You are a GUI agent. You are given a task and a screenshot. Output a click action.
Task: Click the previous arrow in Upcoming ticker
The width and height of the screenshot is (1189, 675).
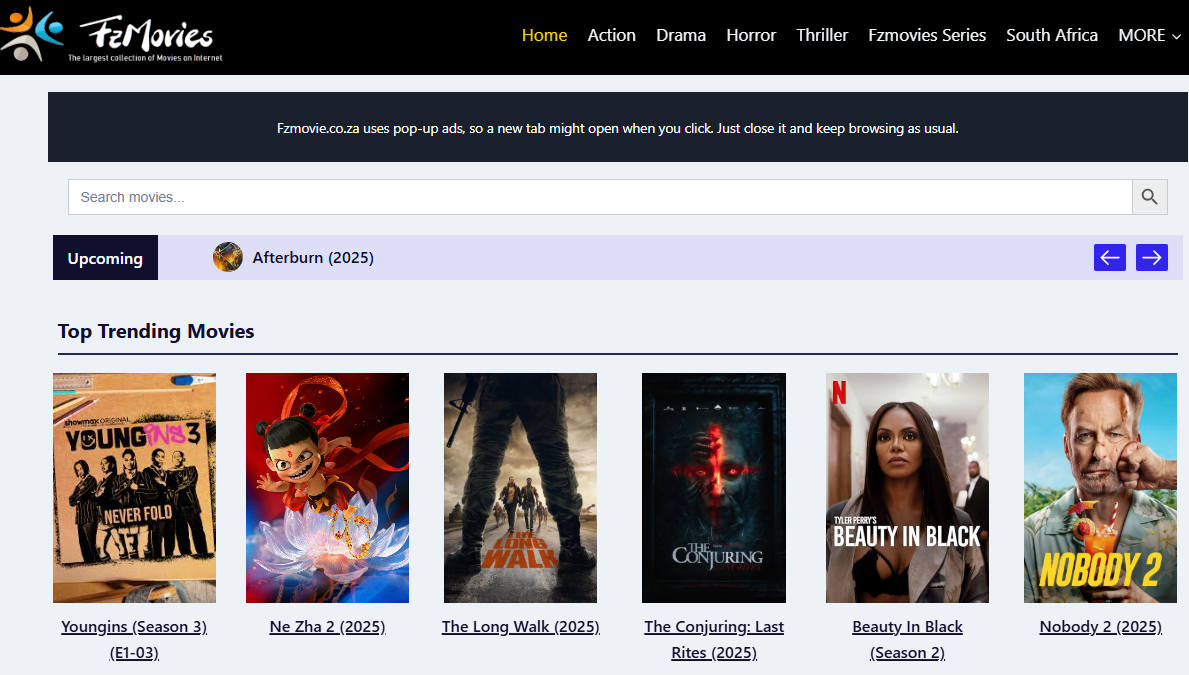(1109, 258)
